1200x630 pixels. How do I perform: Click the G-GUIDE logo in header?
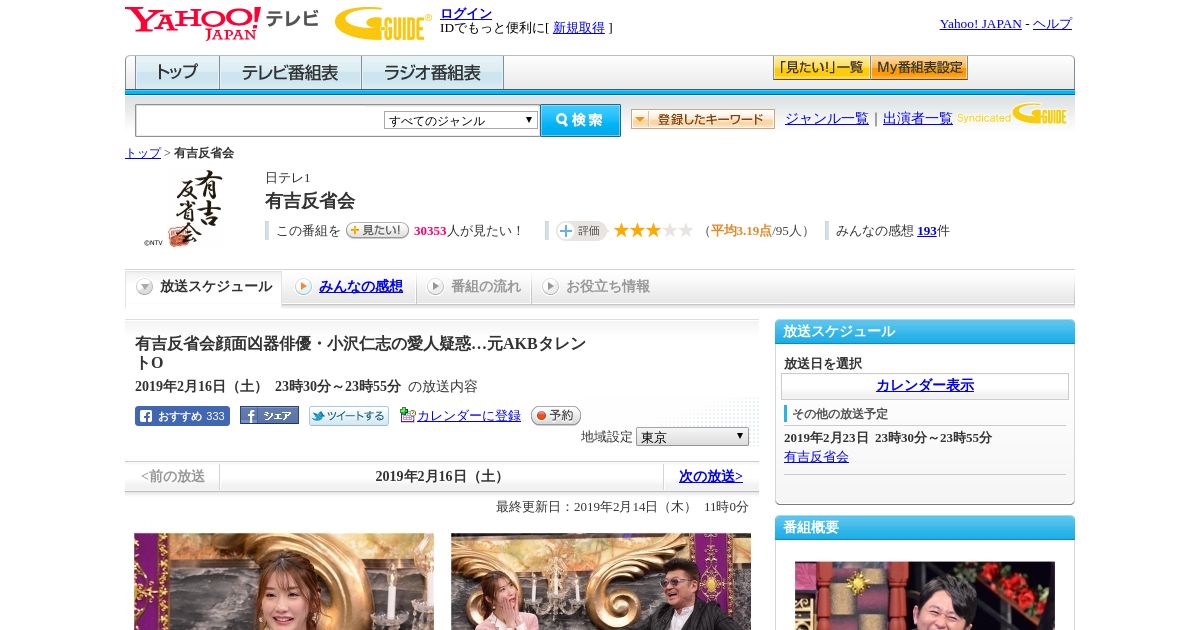pos(383,23)
